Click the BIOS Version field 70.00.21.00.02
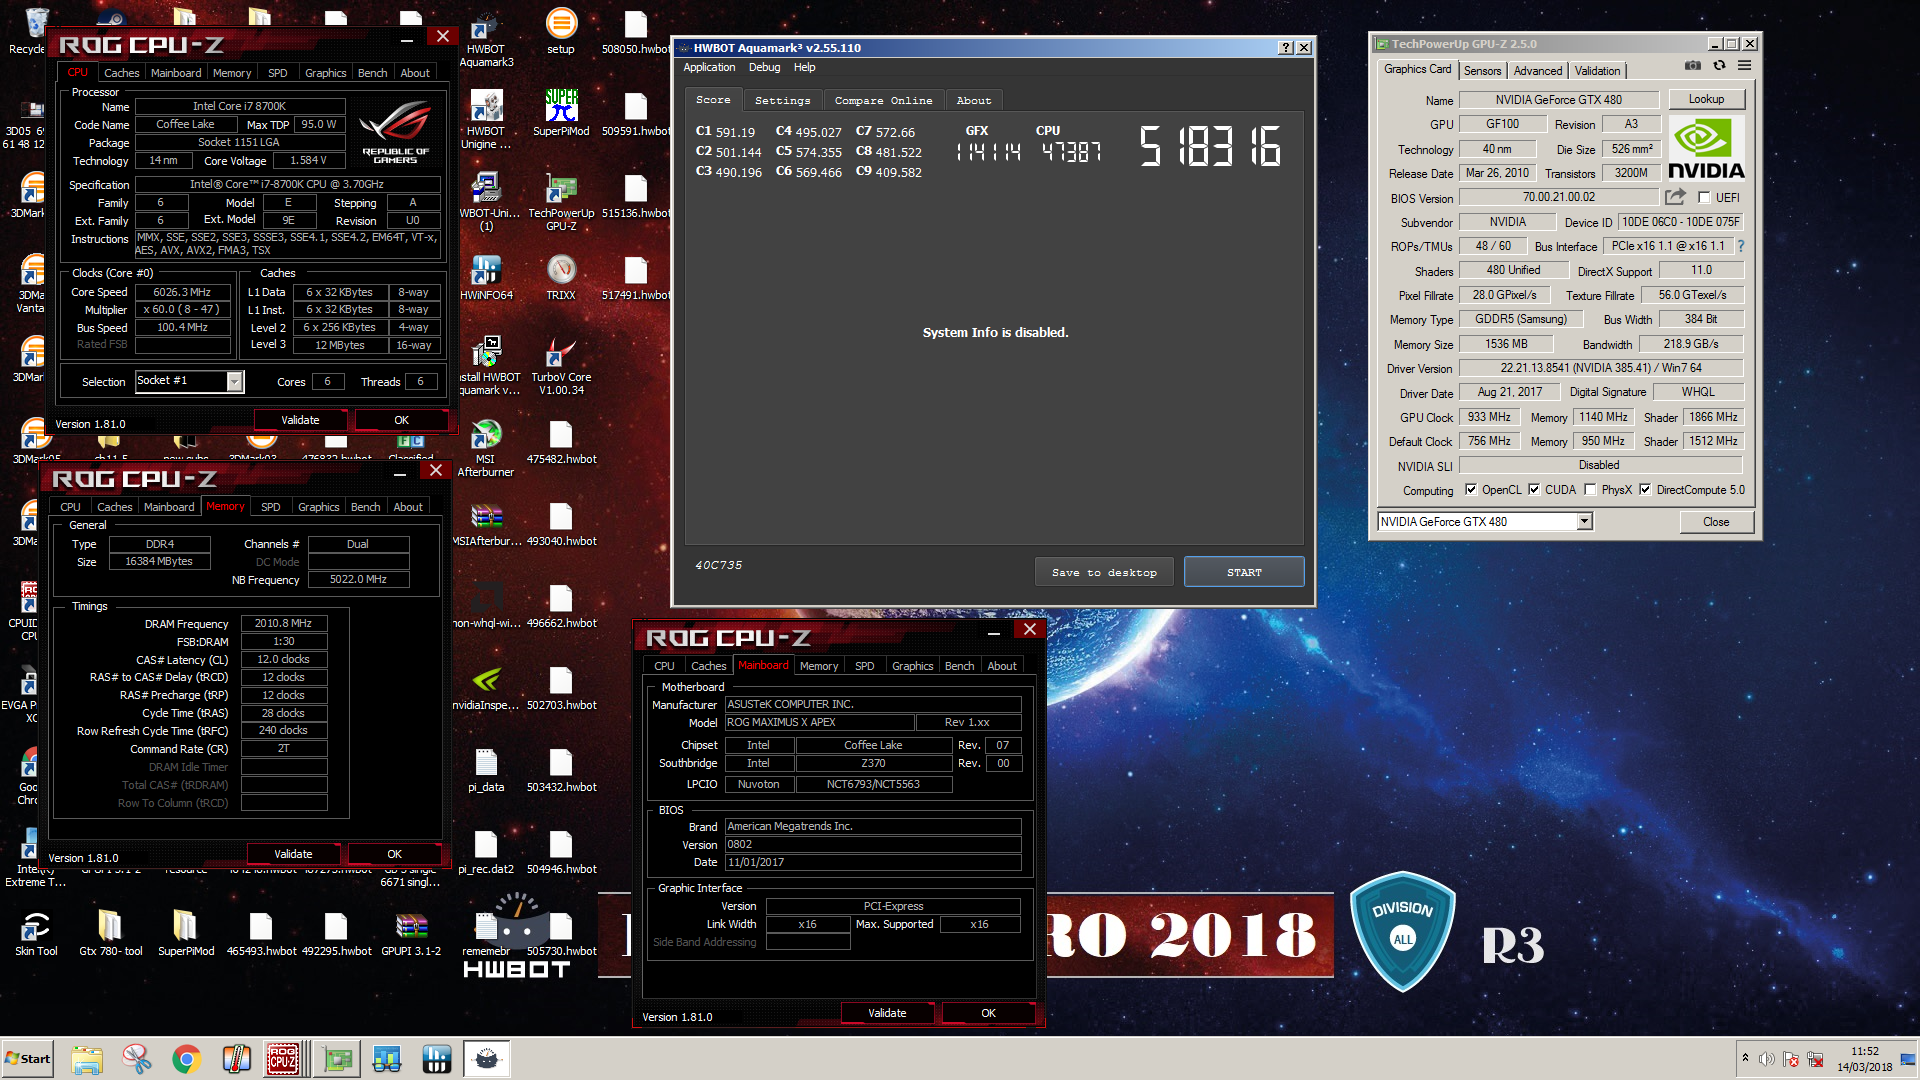This screenshot has width=1920, height=1080. pos(1559,197)
